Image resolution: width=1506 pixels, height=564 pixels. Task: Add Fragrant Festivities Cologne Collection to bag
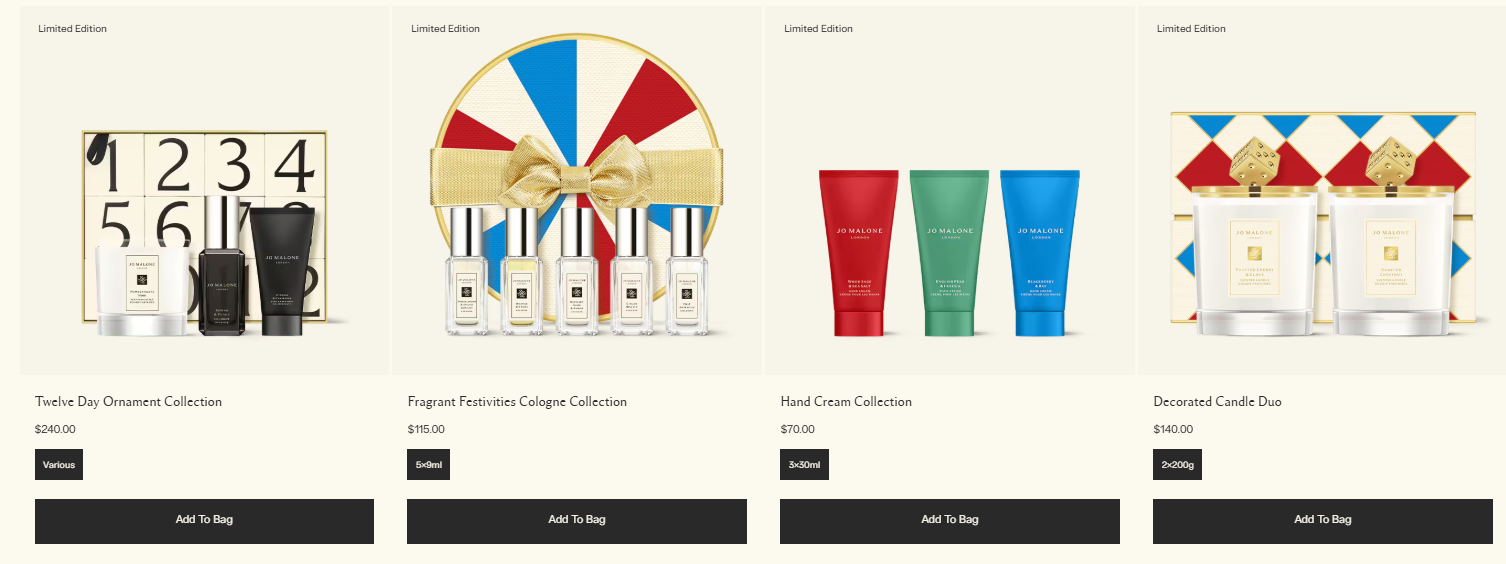click(x=577, y=521)
